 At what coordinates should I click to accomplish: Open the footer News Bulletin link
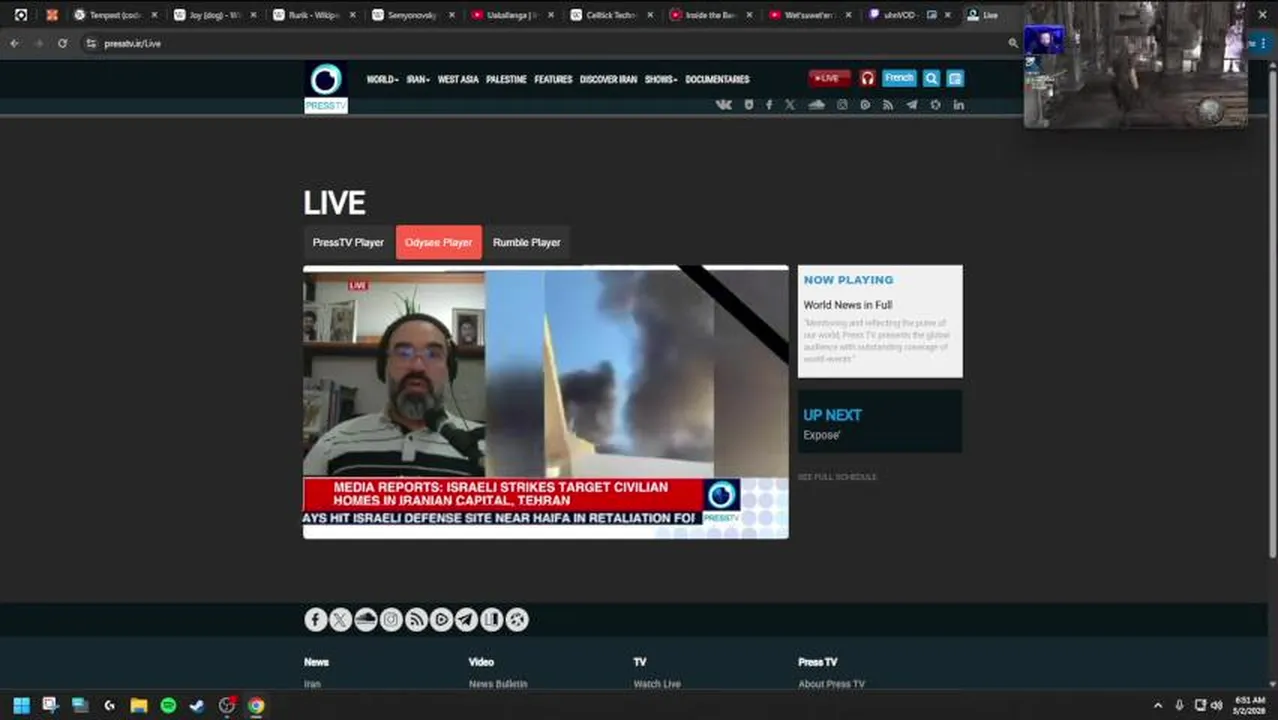[x=498, y=684]
